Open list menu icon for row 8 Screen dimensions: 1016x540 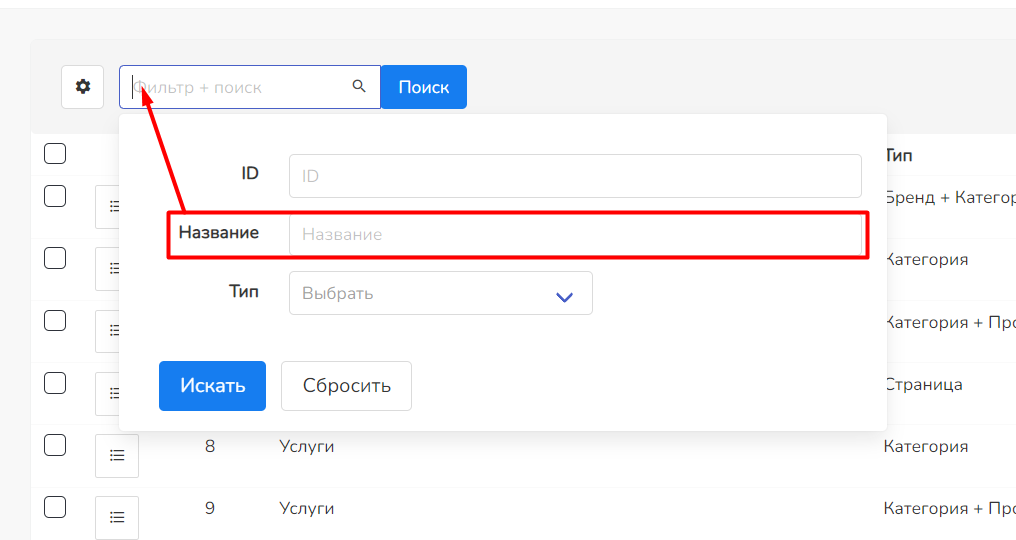click(116, 455)
